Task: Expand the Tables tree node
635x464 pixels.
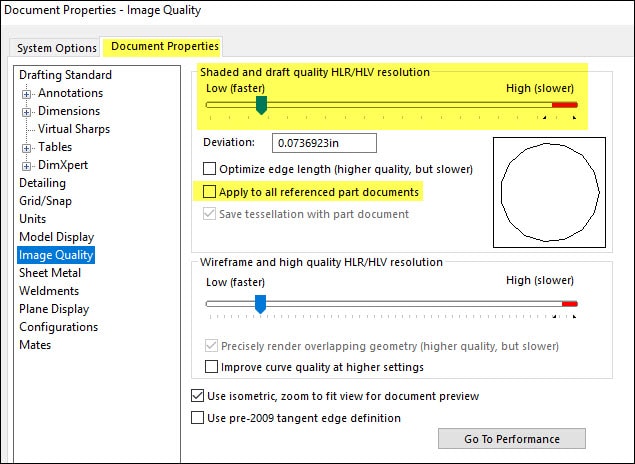Action: pyautogui.click(x=26, y=148)
